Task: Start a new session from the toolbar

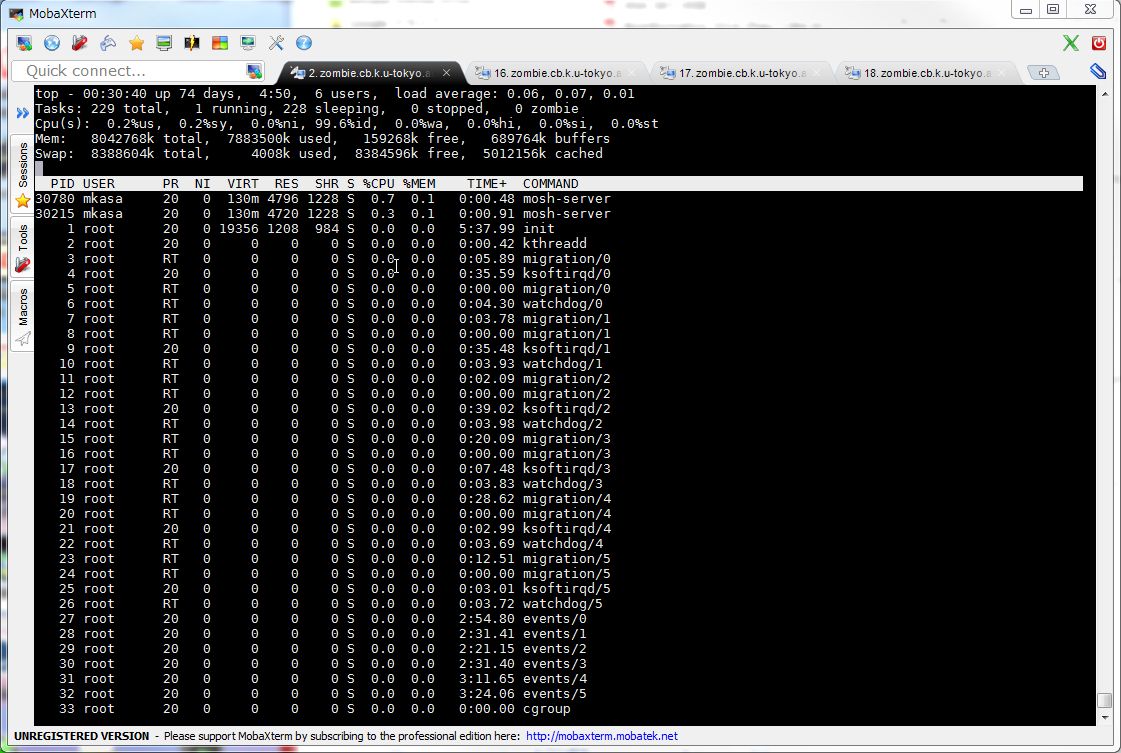Action: [x=25, y=42]
